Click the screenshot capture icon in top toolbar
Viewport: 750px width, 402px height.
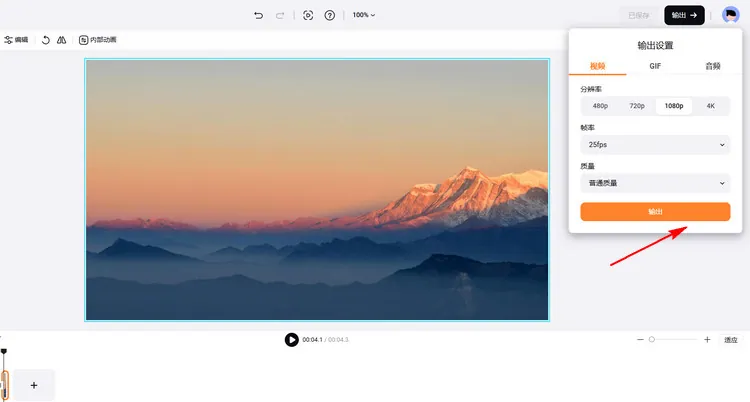click(308, 15)
